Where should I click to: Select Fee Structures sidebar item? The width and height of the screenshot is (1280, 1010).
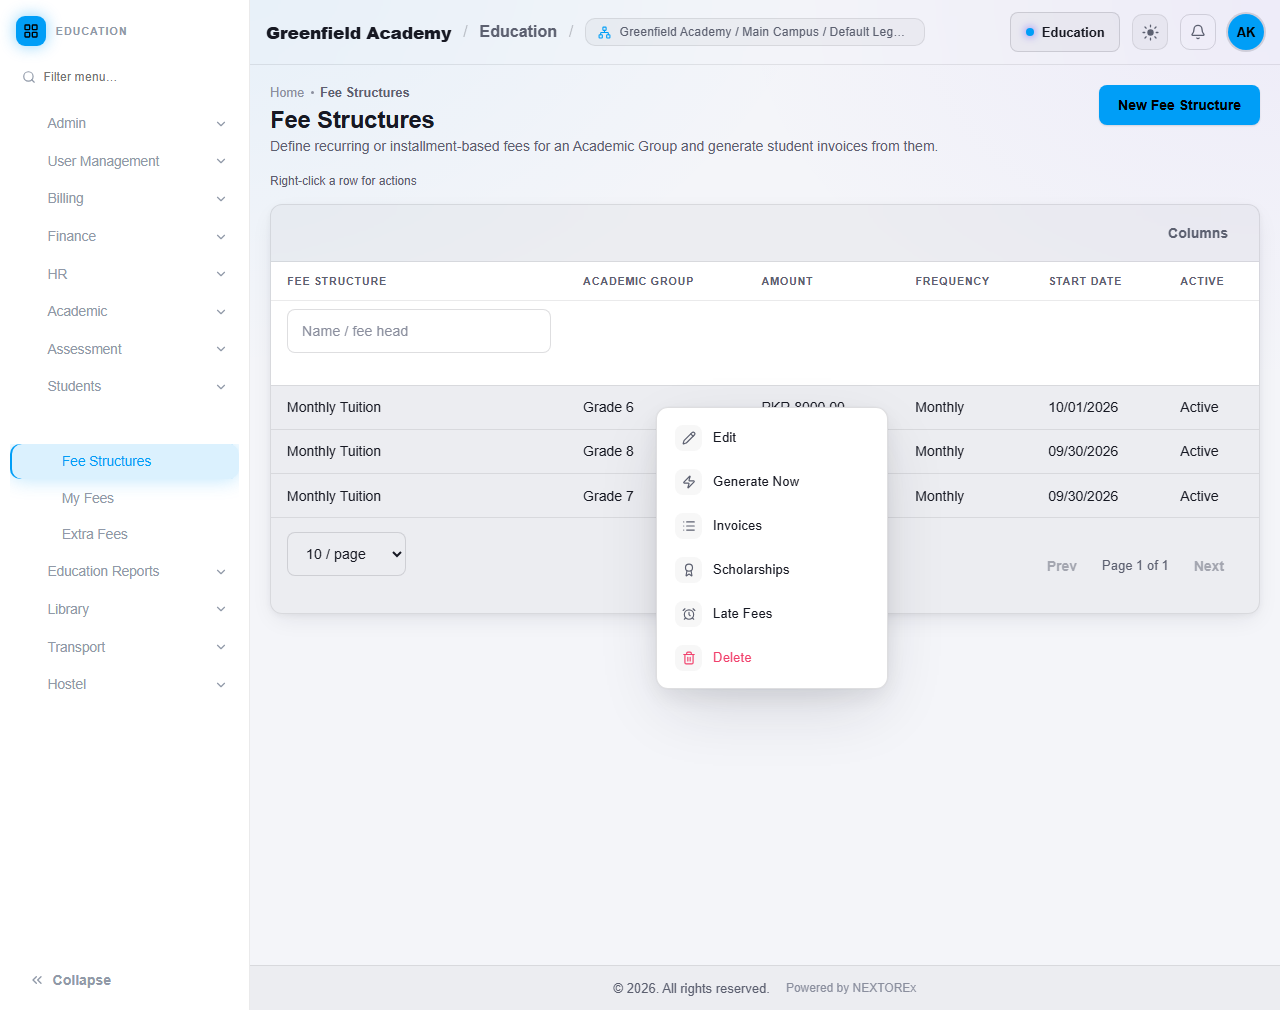tap(125, 461)
